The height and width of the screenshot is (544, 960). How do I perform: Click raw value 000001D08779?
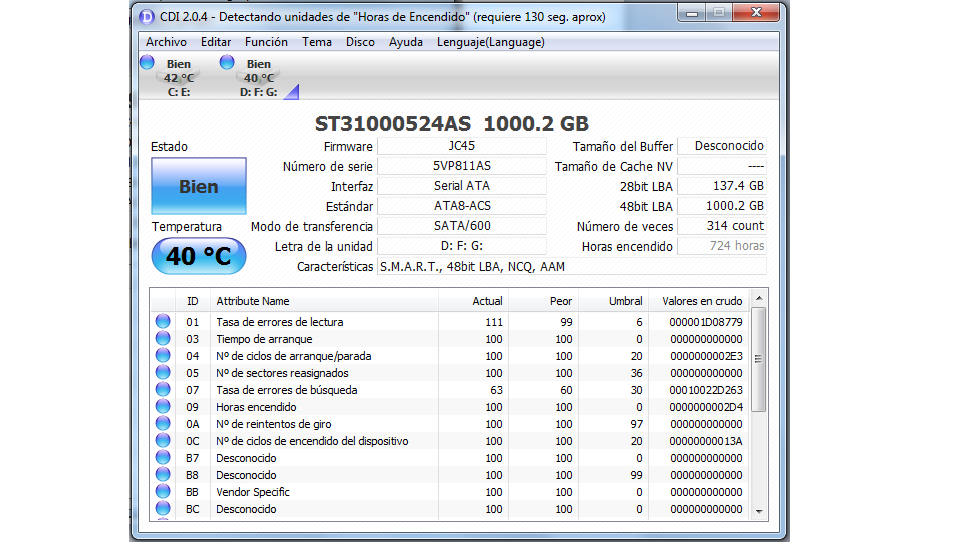point(705,322)
